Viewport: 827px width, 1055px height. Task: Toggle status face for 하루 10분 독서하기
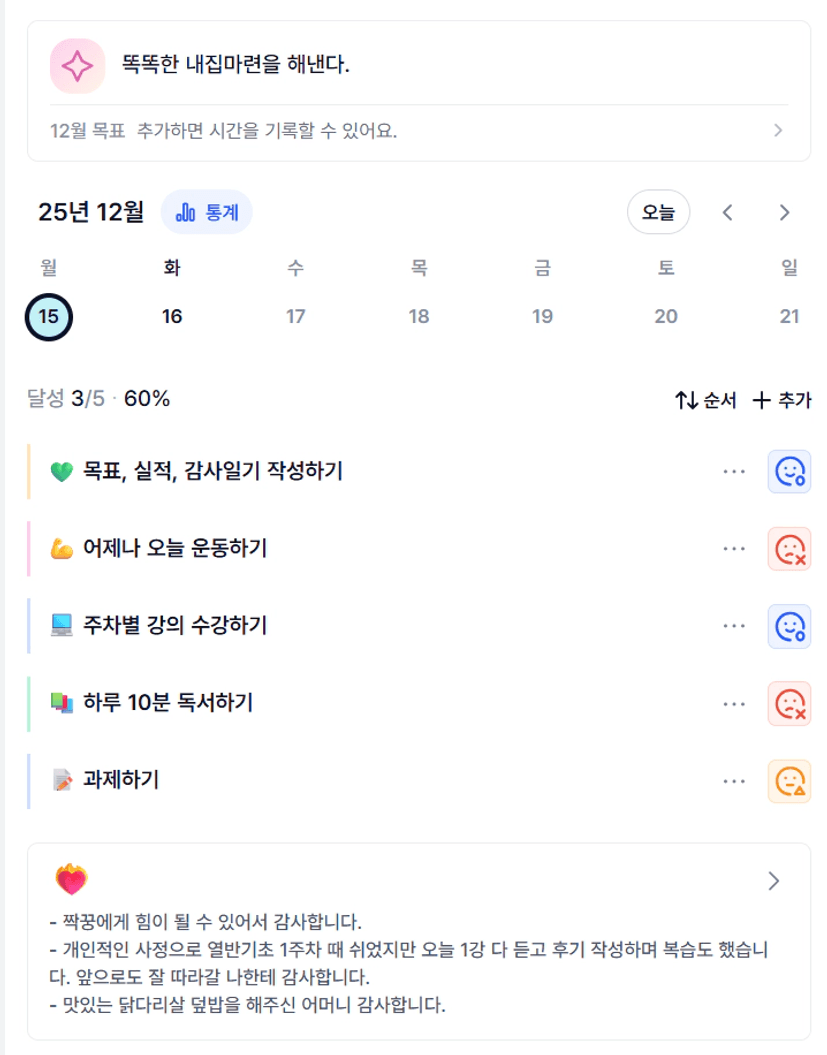tap(789, 703)
